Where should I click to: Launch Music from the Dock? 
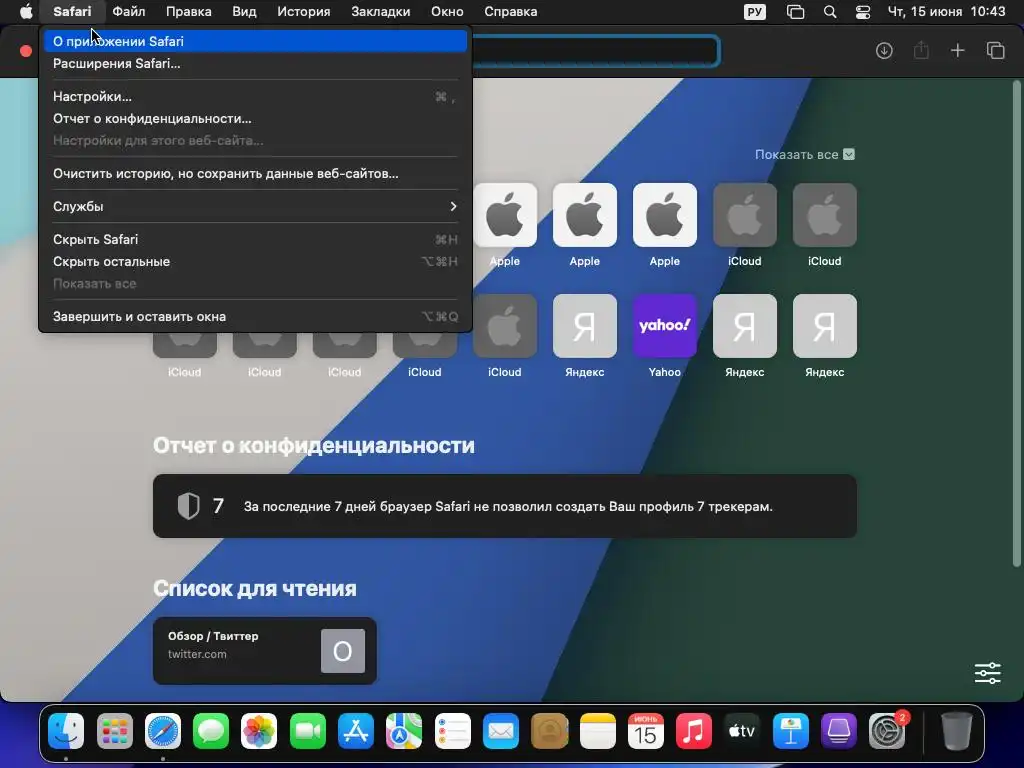(694, 731)
